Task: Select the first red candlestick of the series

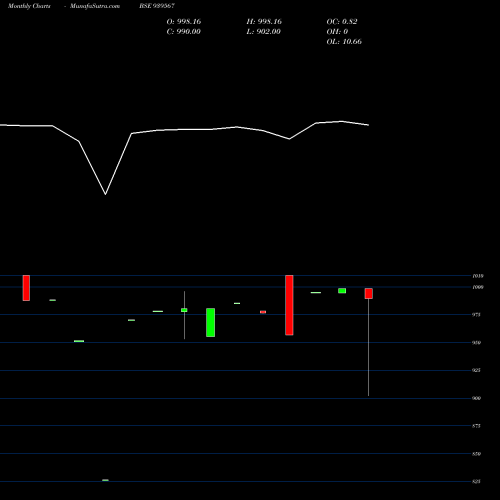Action: point(26,288)
